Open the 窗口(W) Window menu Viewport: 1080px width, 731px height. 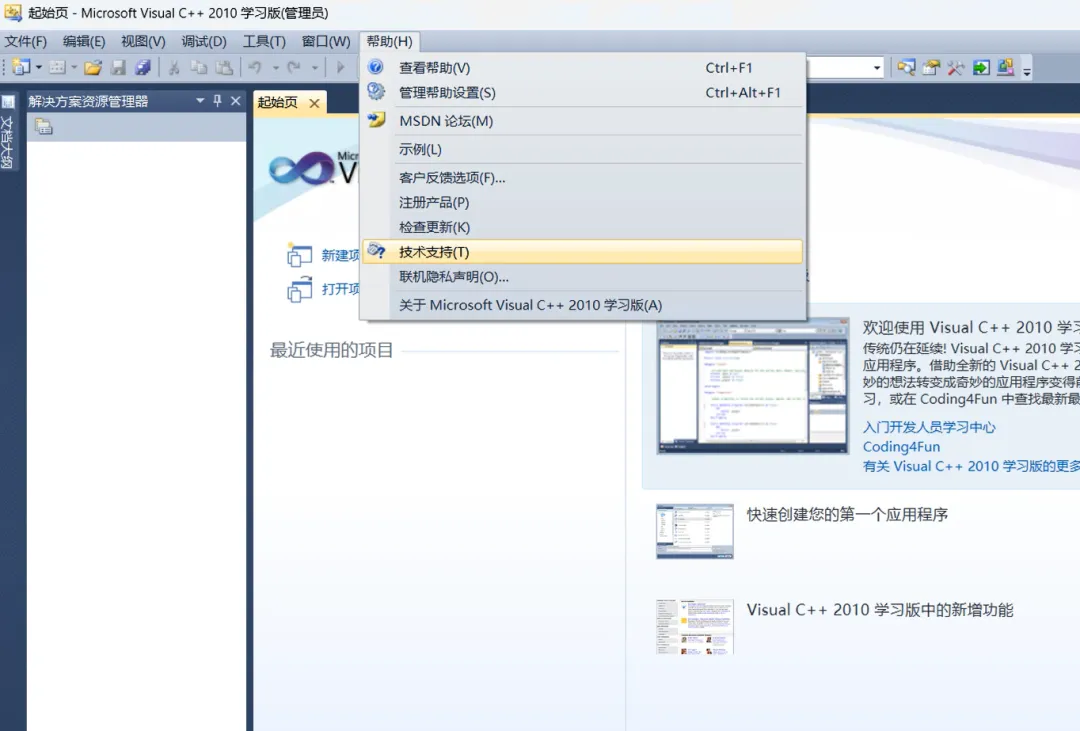326,41
